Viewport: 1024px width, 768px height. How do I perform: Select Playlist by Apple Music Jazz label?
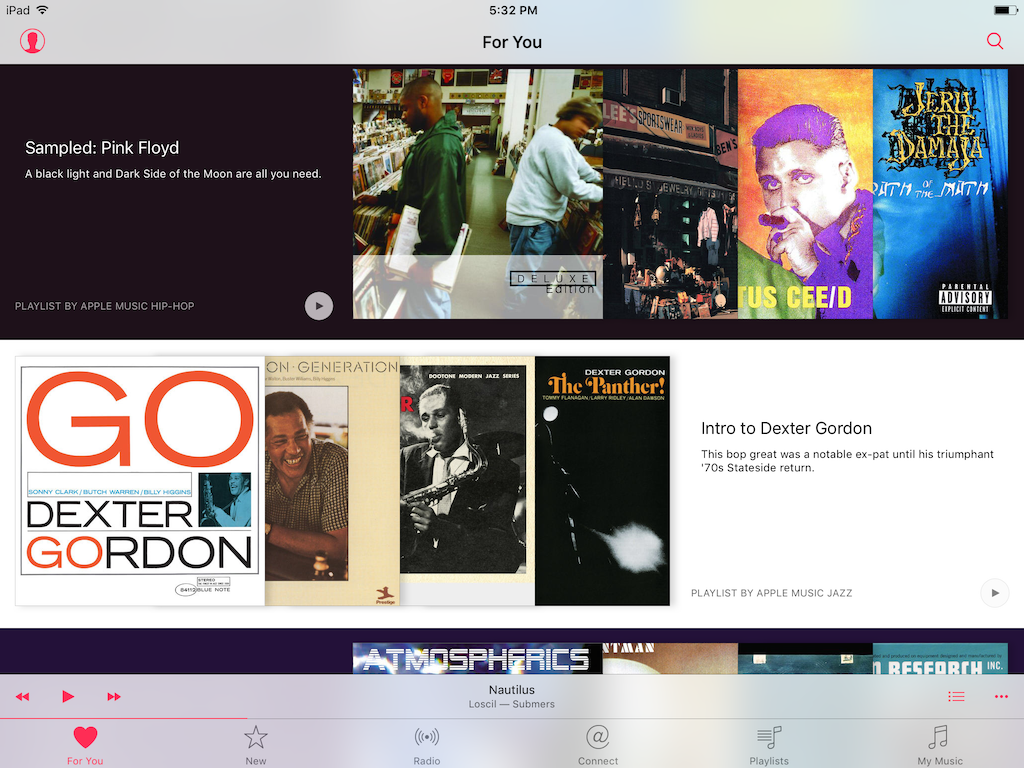(771, 593)
